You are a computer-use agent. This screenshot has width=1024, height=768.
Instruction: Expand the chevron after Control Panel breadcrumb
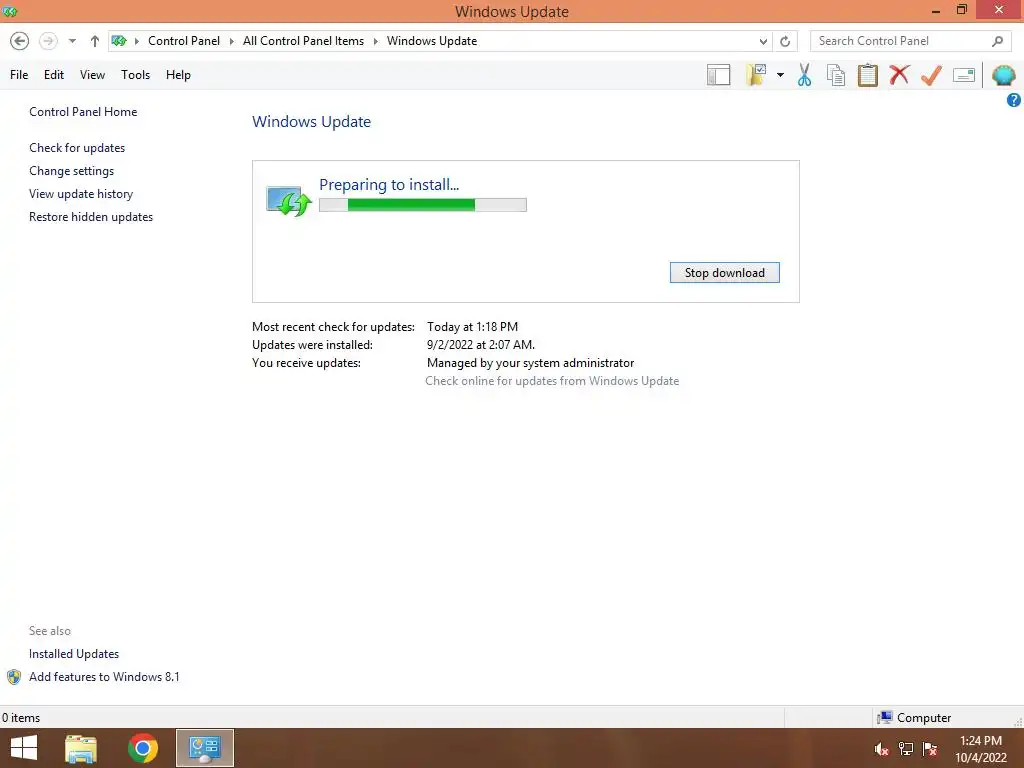coord(231,41)
